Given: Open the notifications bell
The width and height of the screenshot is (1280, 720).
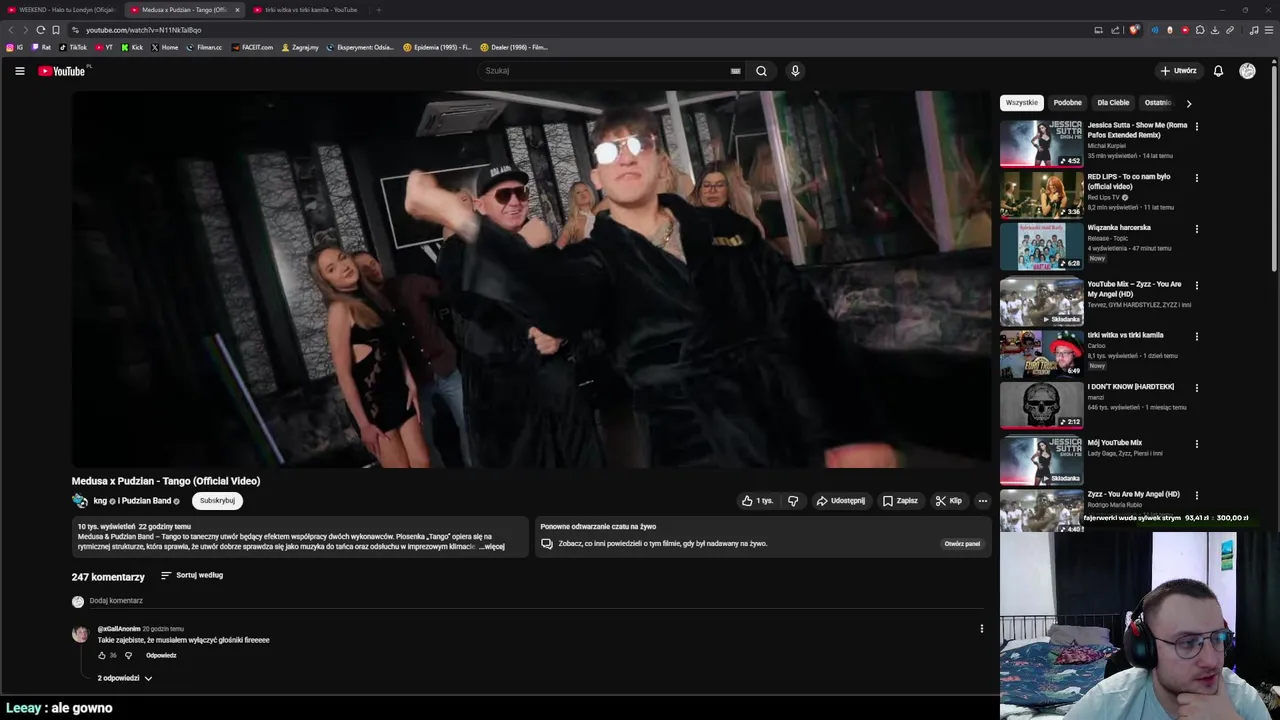Looking at the screenshot, I should [1218, 71].
